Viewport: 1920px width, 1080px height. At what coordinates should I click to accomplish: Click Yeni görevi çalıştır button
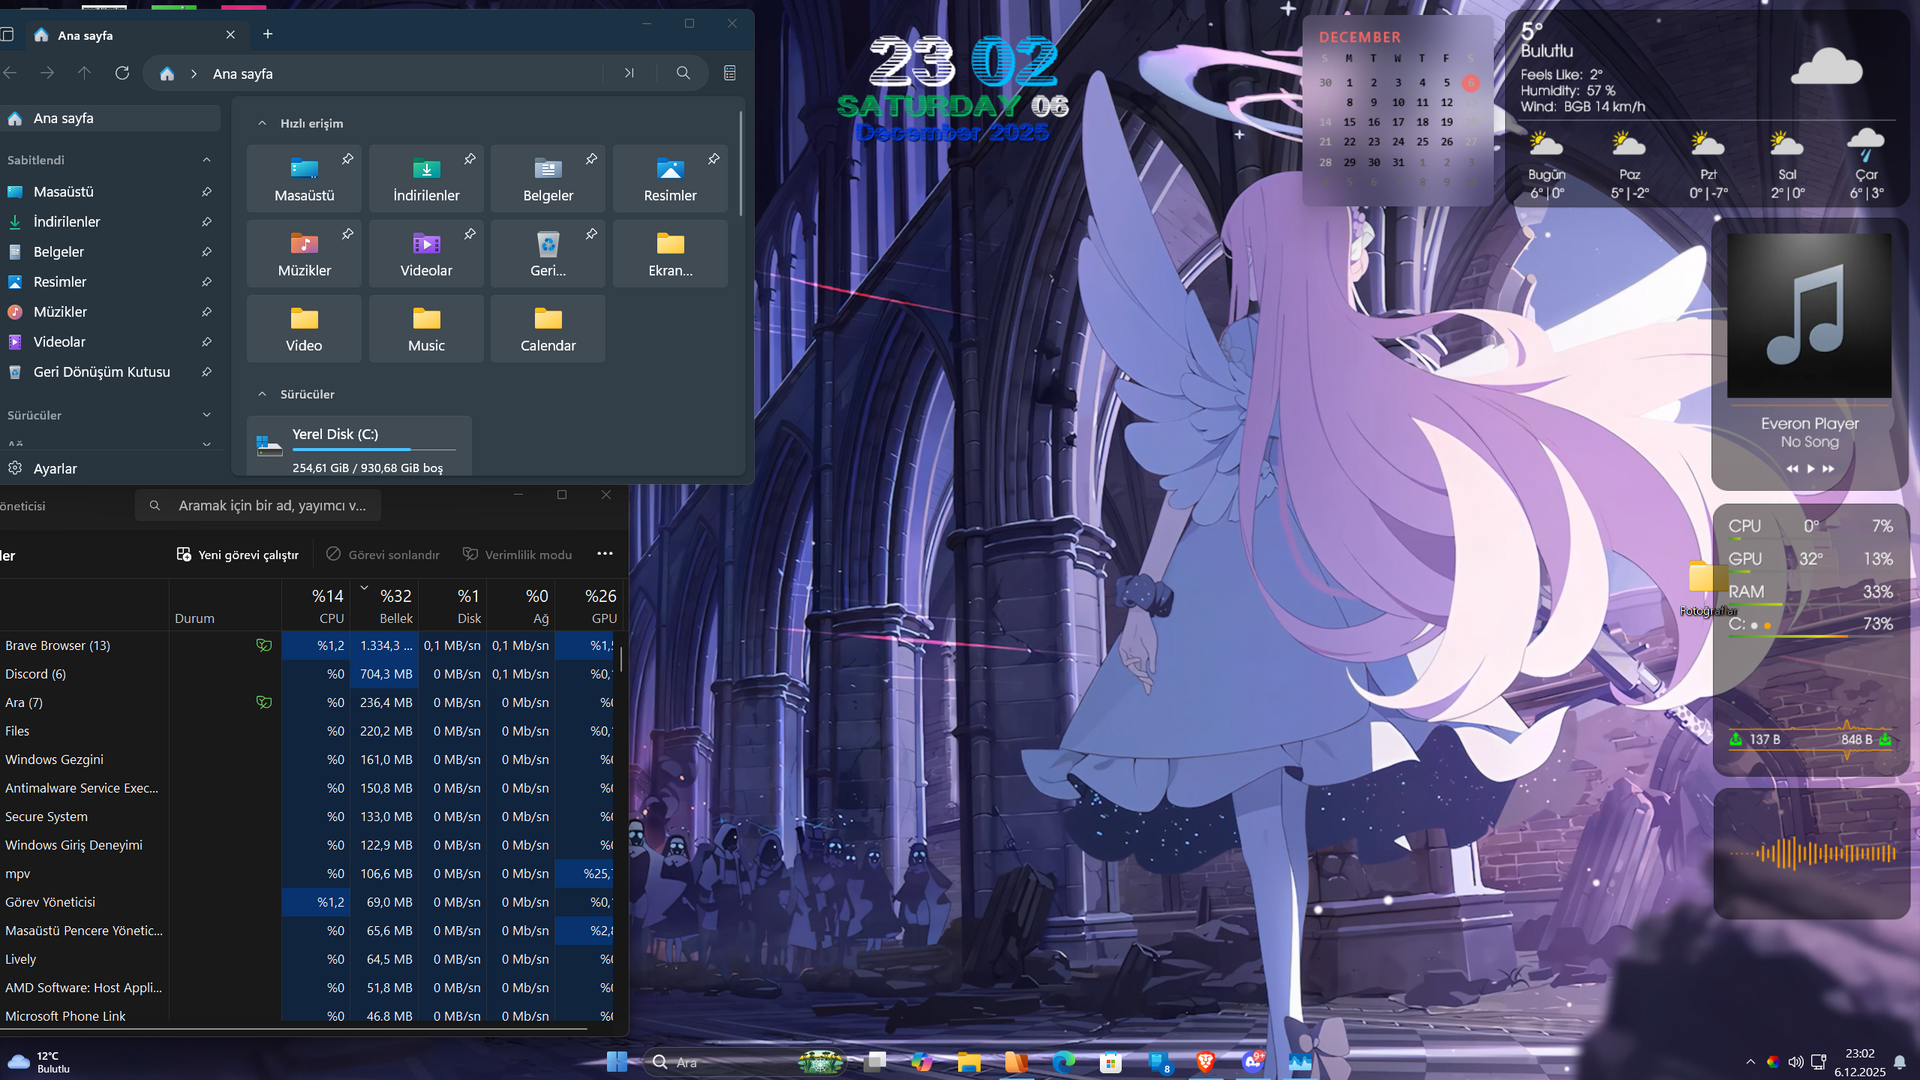click(x=238, y=555)
